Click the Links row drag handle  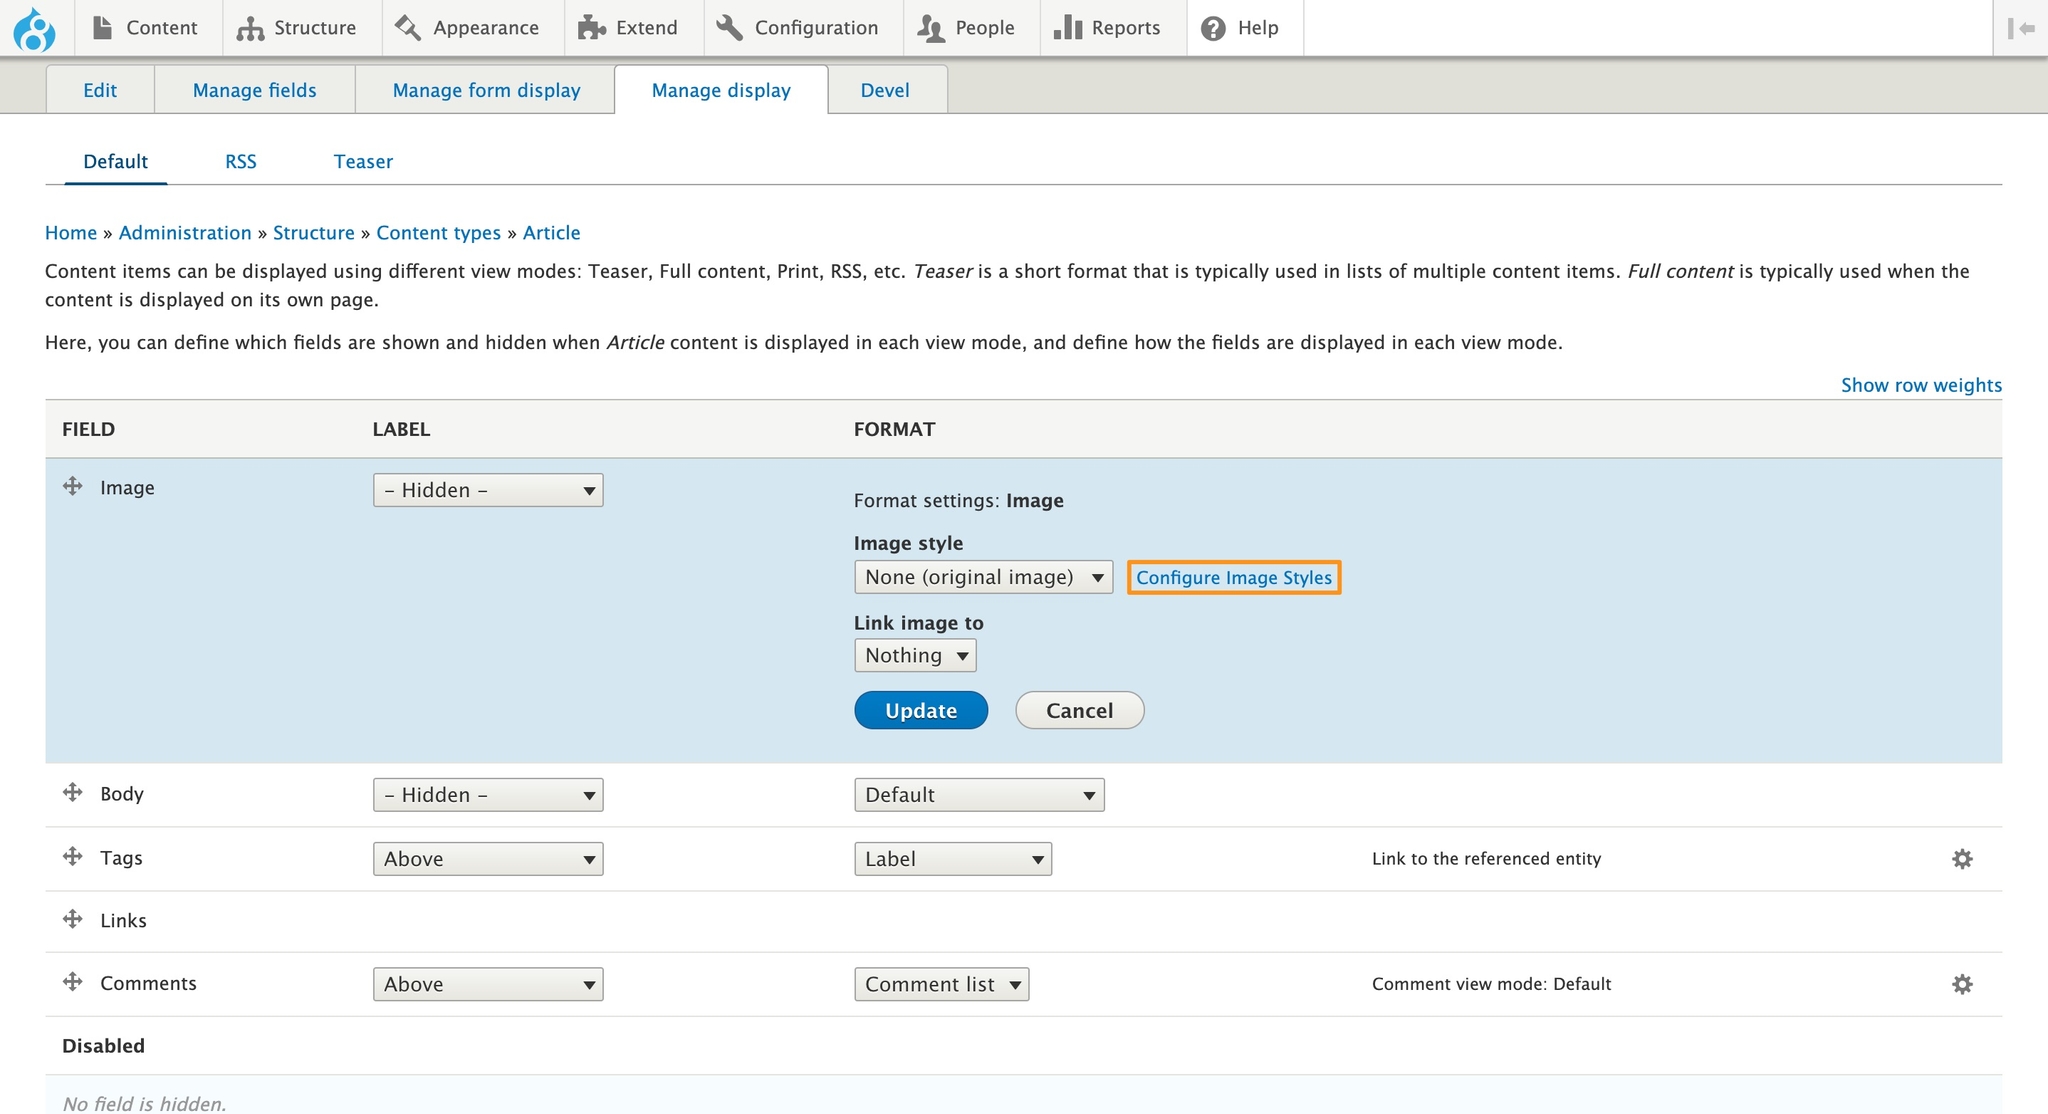pos(72,919)
